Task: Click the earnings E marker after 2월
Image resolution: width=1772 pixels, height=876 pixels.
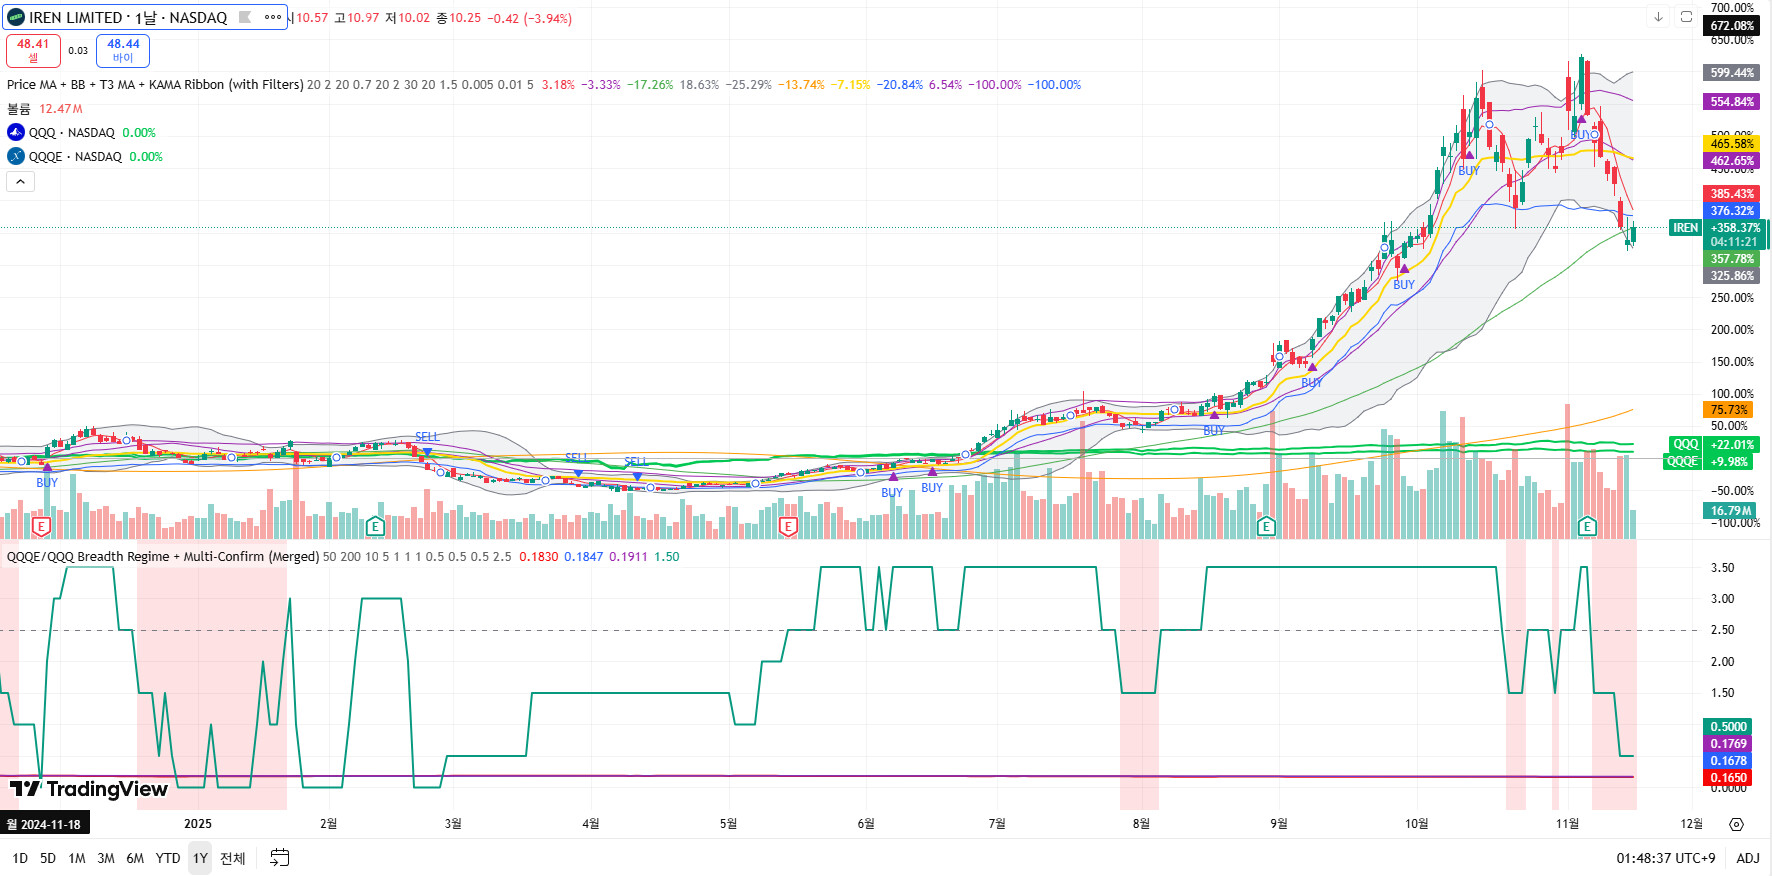Action: tap(375, 526)
